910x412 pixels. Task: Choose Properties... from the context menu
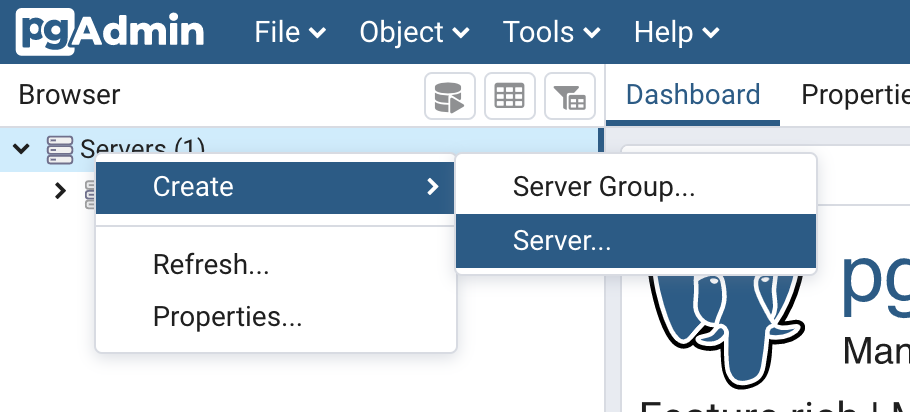pos(227,317)
